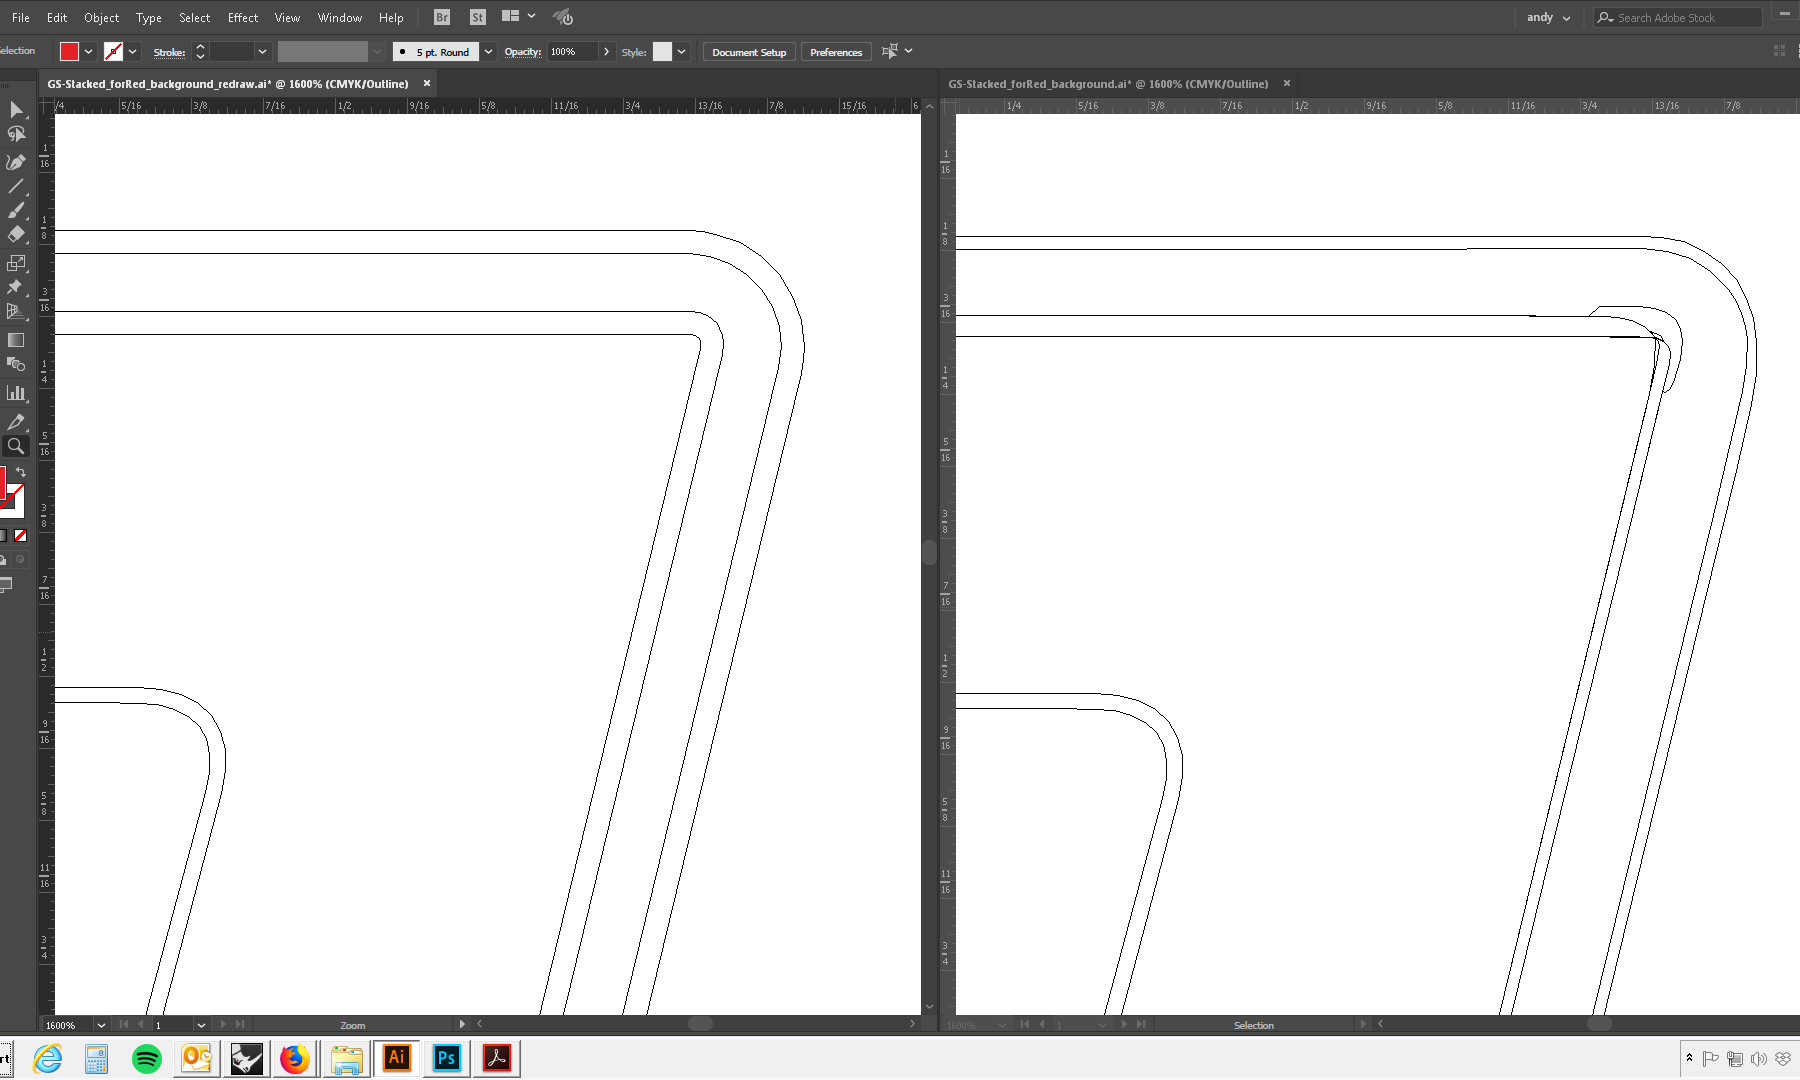Expand the Zoom status bar menu arrow

(x=461, y=1024)
